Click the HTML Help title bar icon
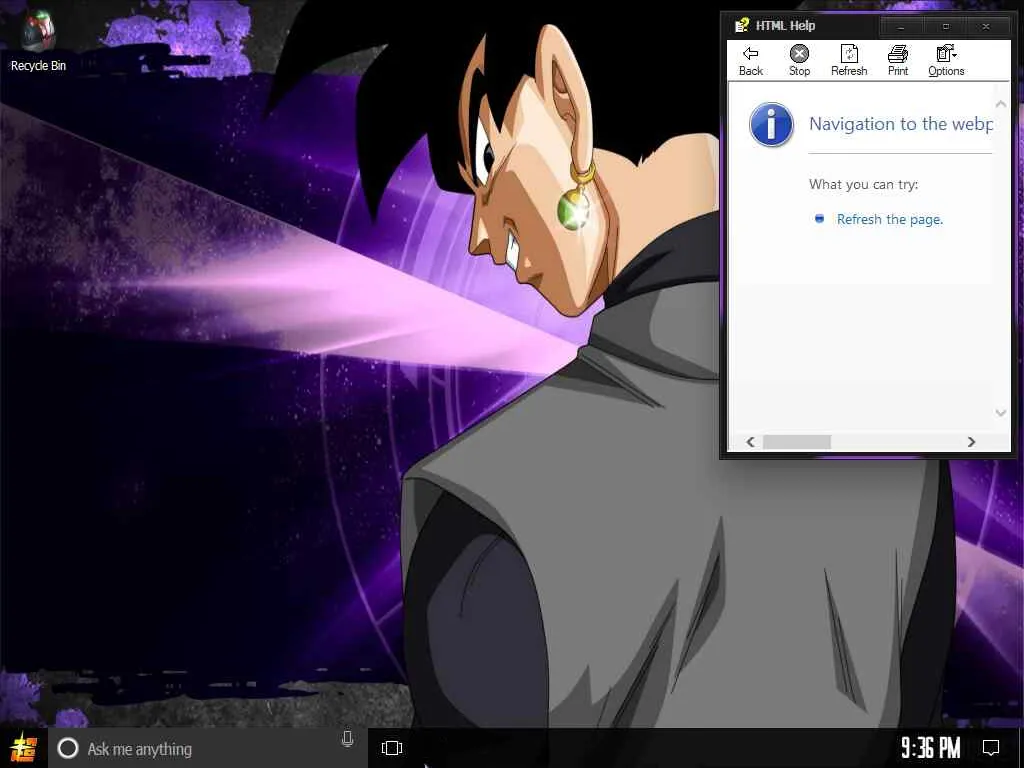Image resolution: width=1024 pixels, height=768 pixels. coord(742,25)
